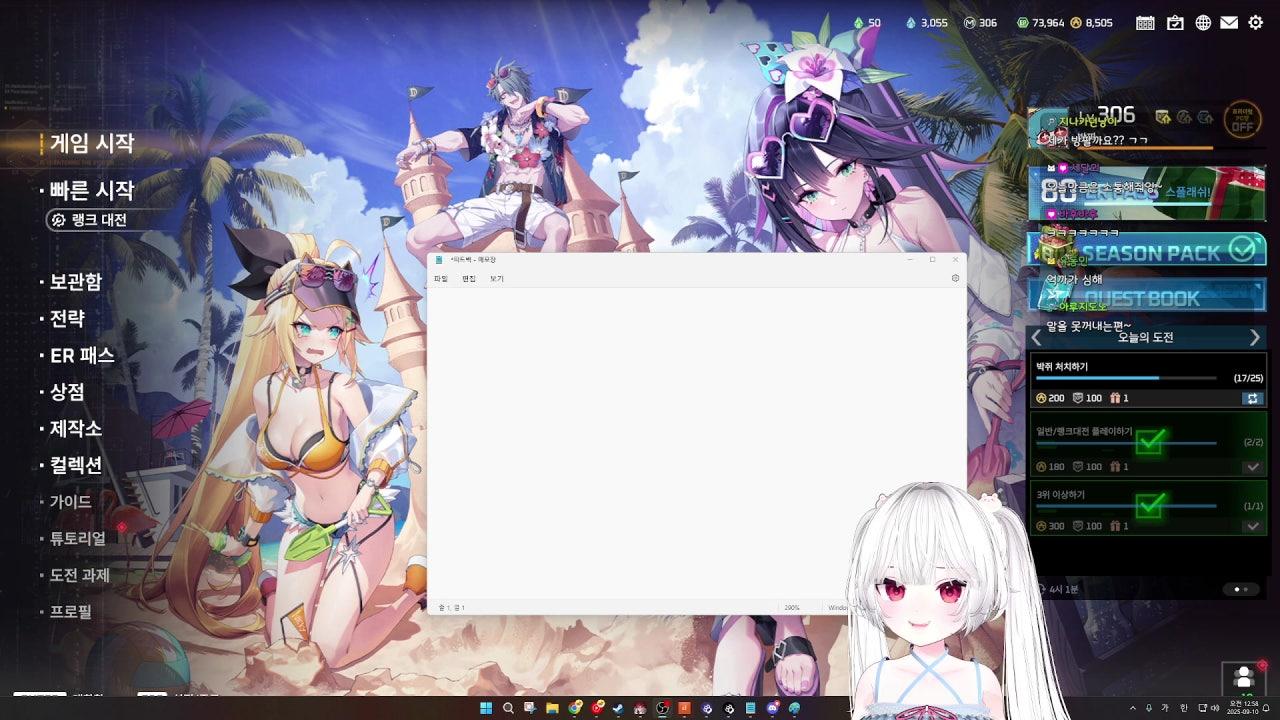Screen dimensions: 1280x720
Task: Click Notepad's 200% zoom level
Action: click(x=792, y=607)
